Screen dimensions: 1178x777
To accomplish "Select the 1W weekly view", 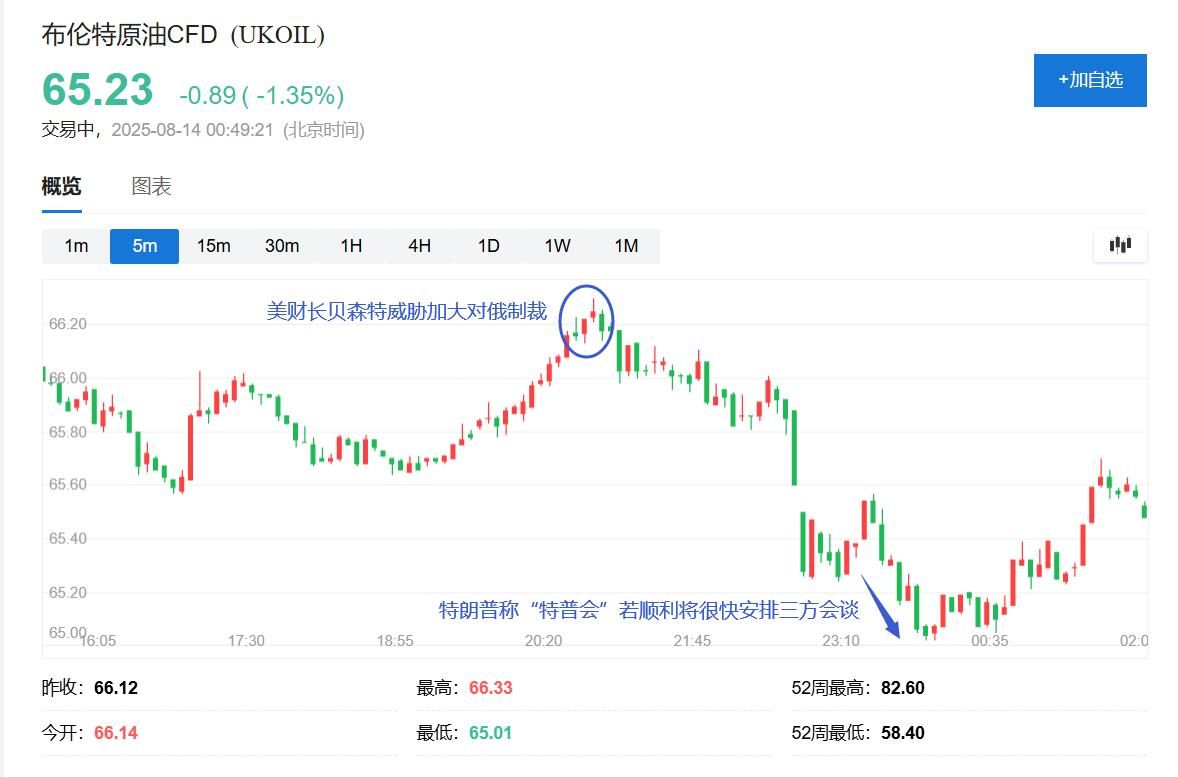I will click(556, 245).
